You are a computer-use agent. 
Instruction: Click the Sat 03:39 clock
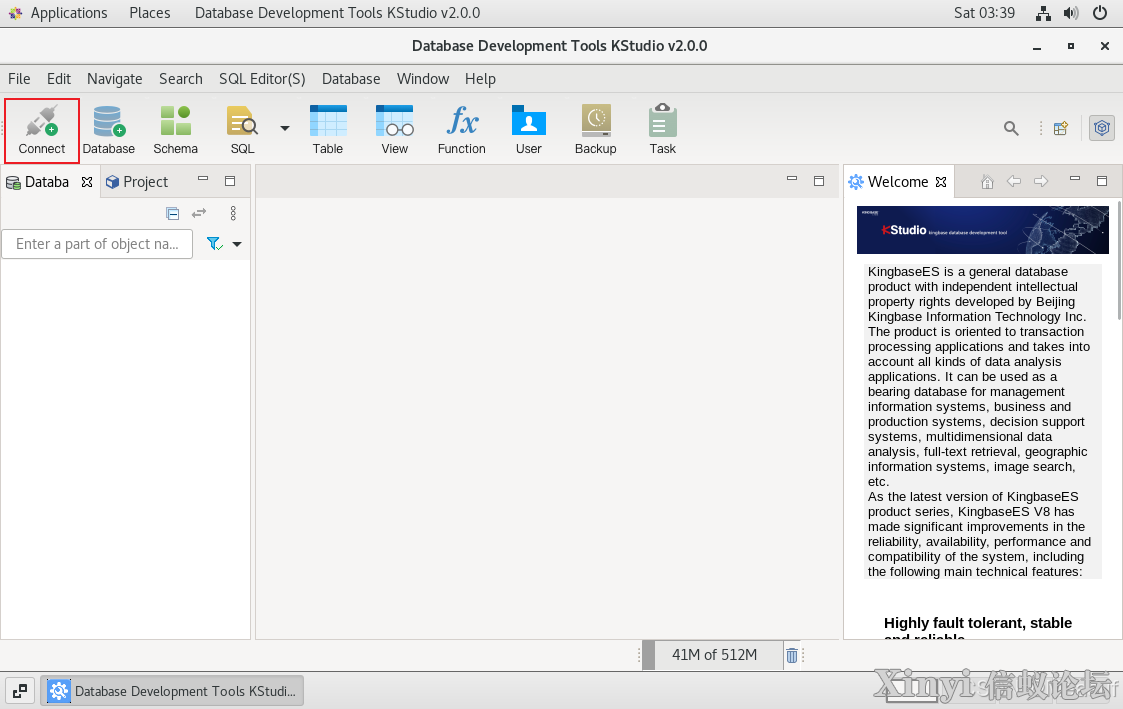tap(984, 13)
